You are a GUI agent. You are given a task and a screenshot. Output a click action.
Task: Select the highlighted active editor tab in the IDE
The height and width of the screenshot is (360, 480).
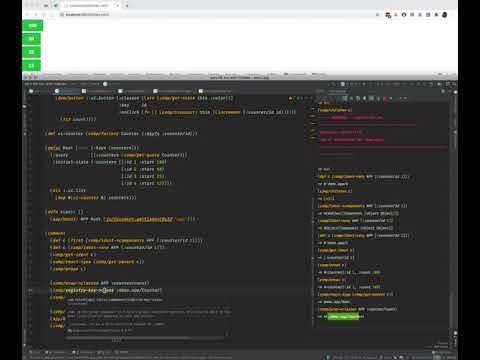click(67, 91)
